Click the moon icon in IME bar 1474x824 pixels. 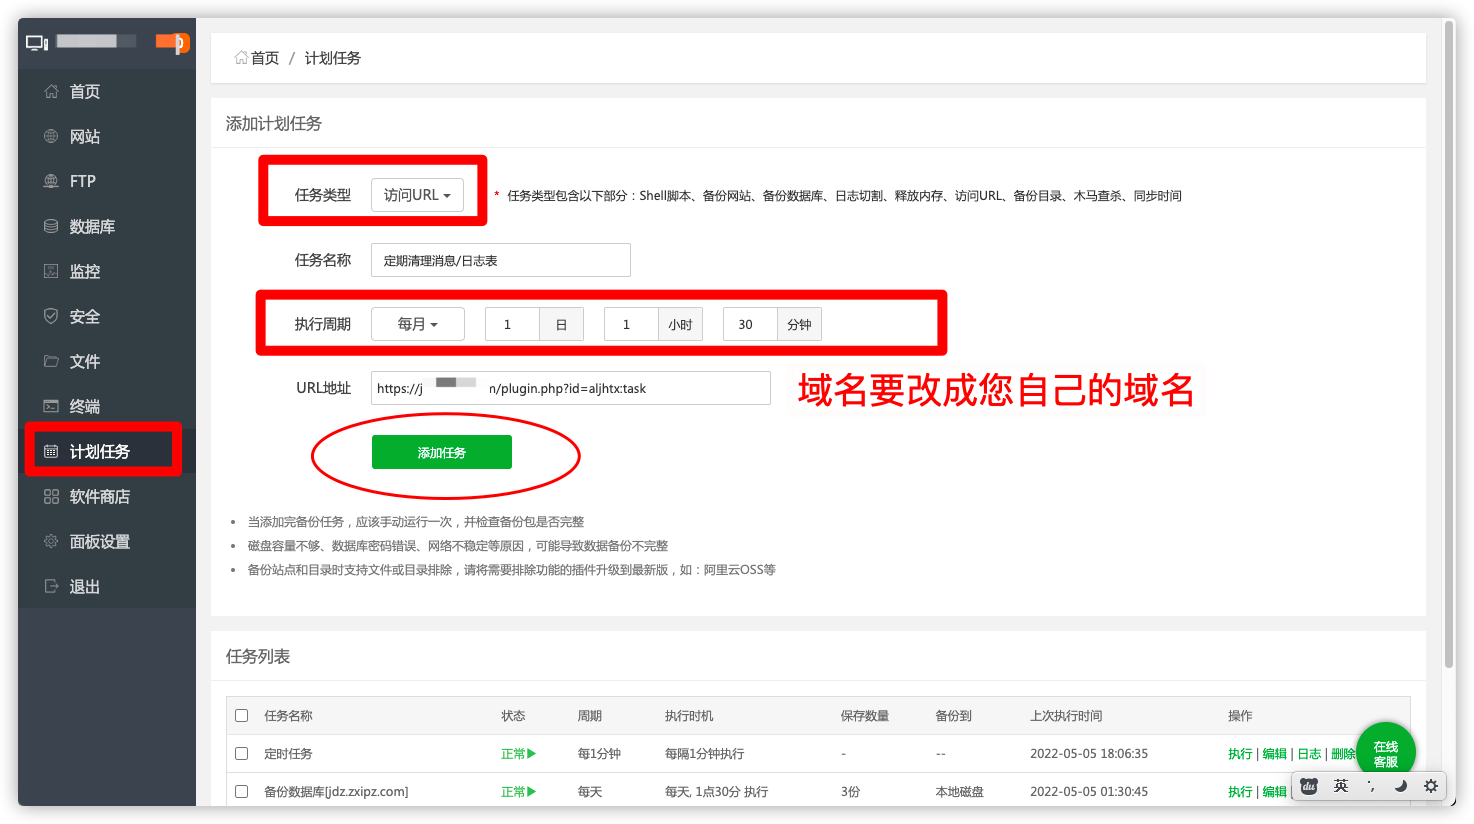click(1401, 786)
